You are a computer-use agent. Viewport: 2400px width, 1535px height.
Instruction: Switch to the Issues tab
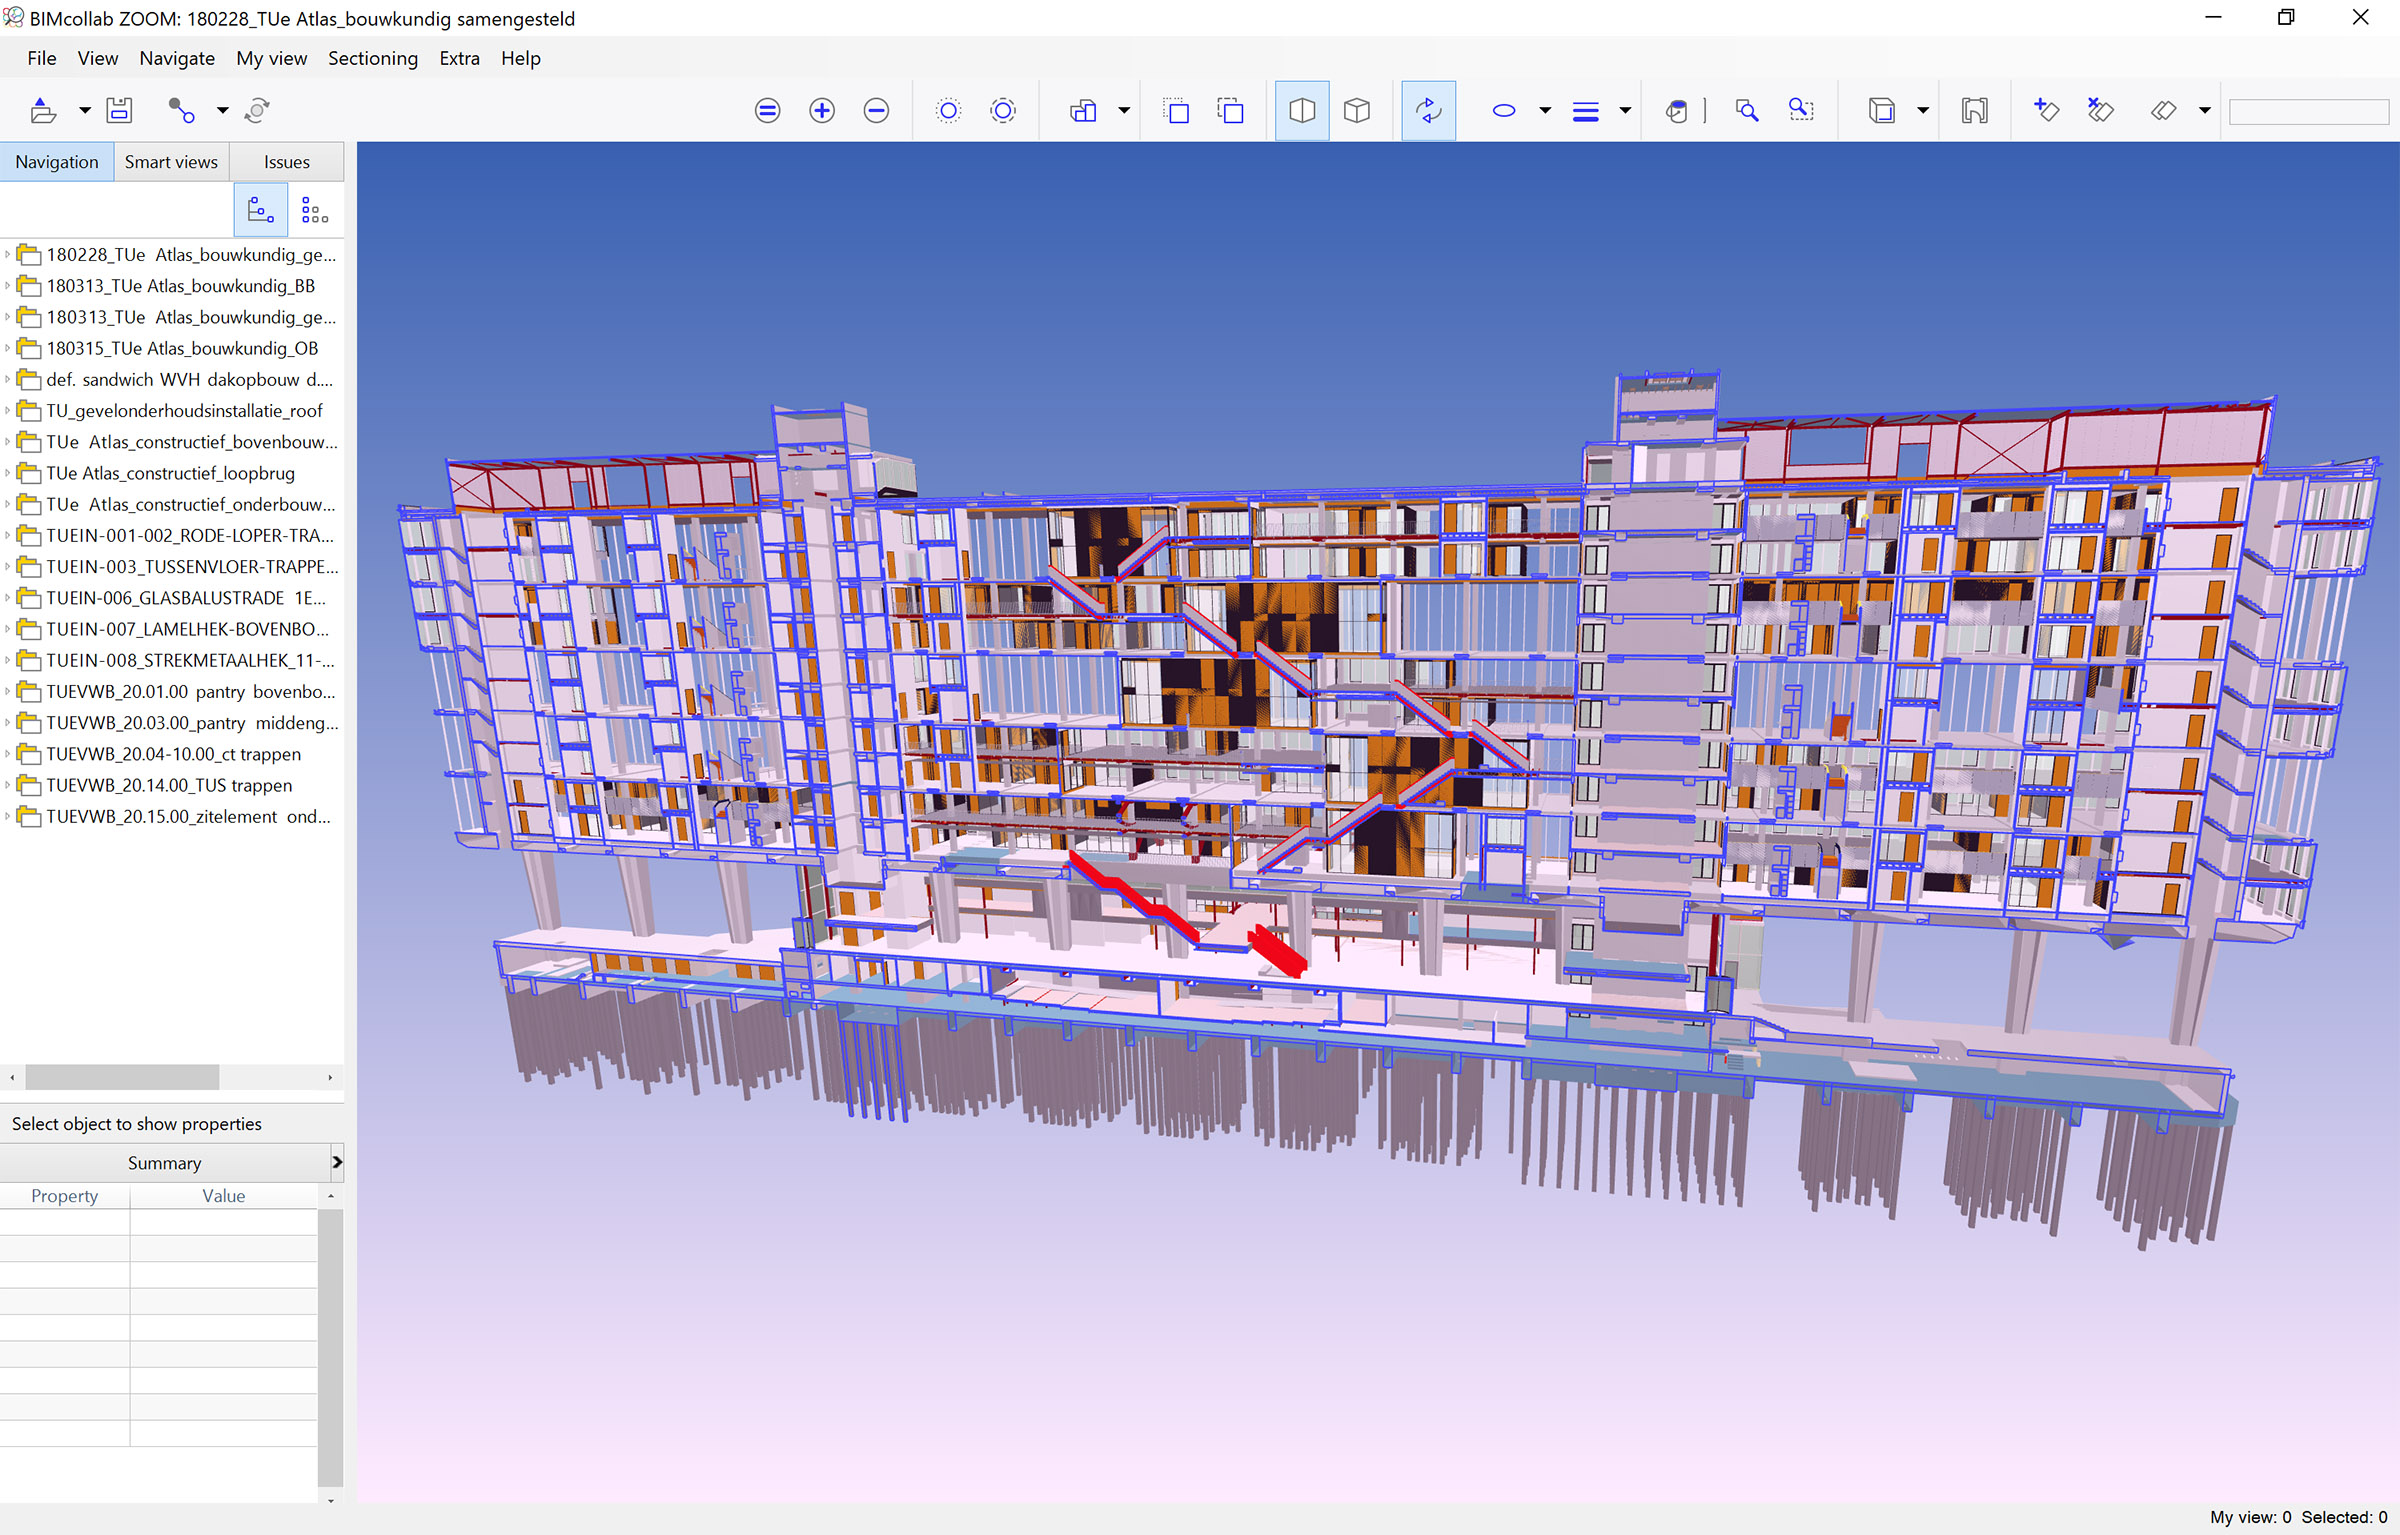point(287,162)
